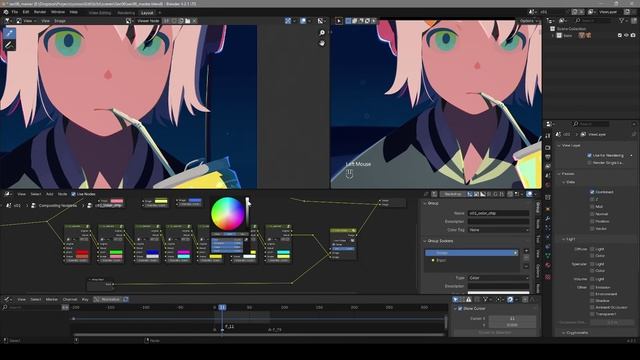Click the current frame 11 marker in timeline

(222, 307)
